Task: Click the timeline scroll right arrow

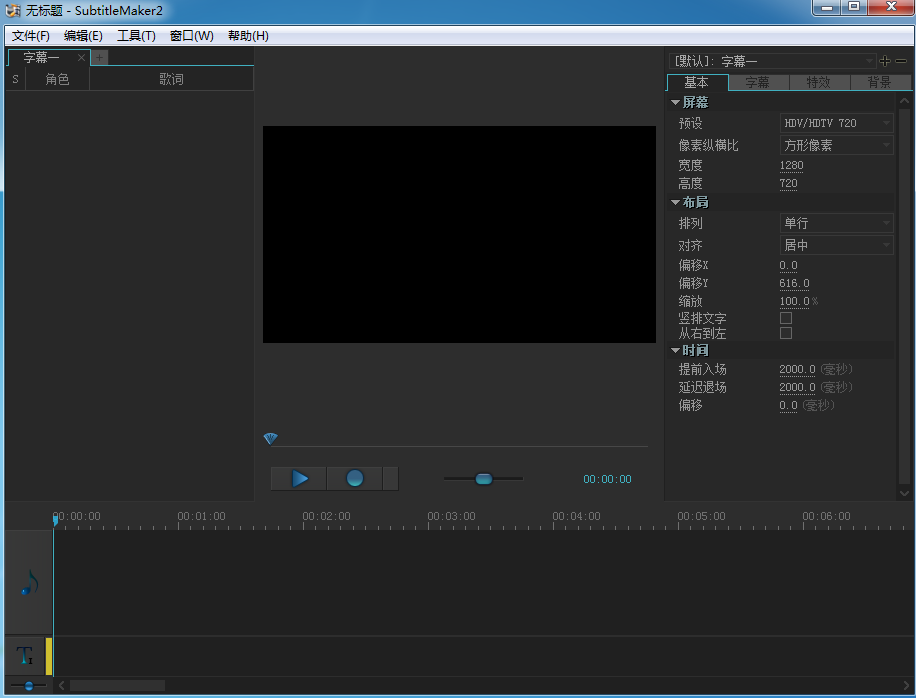Action: point(906,685)
